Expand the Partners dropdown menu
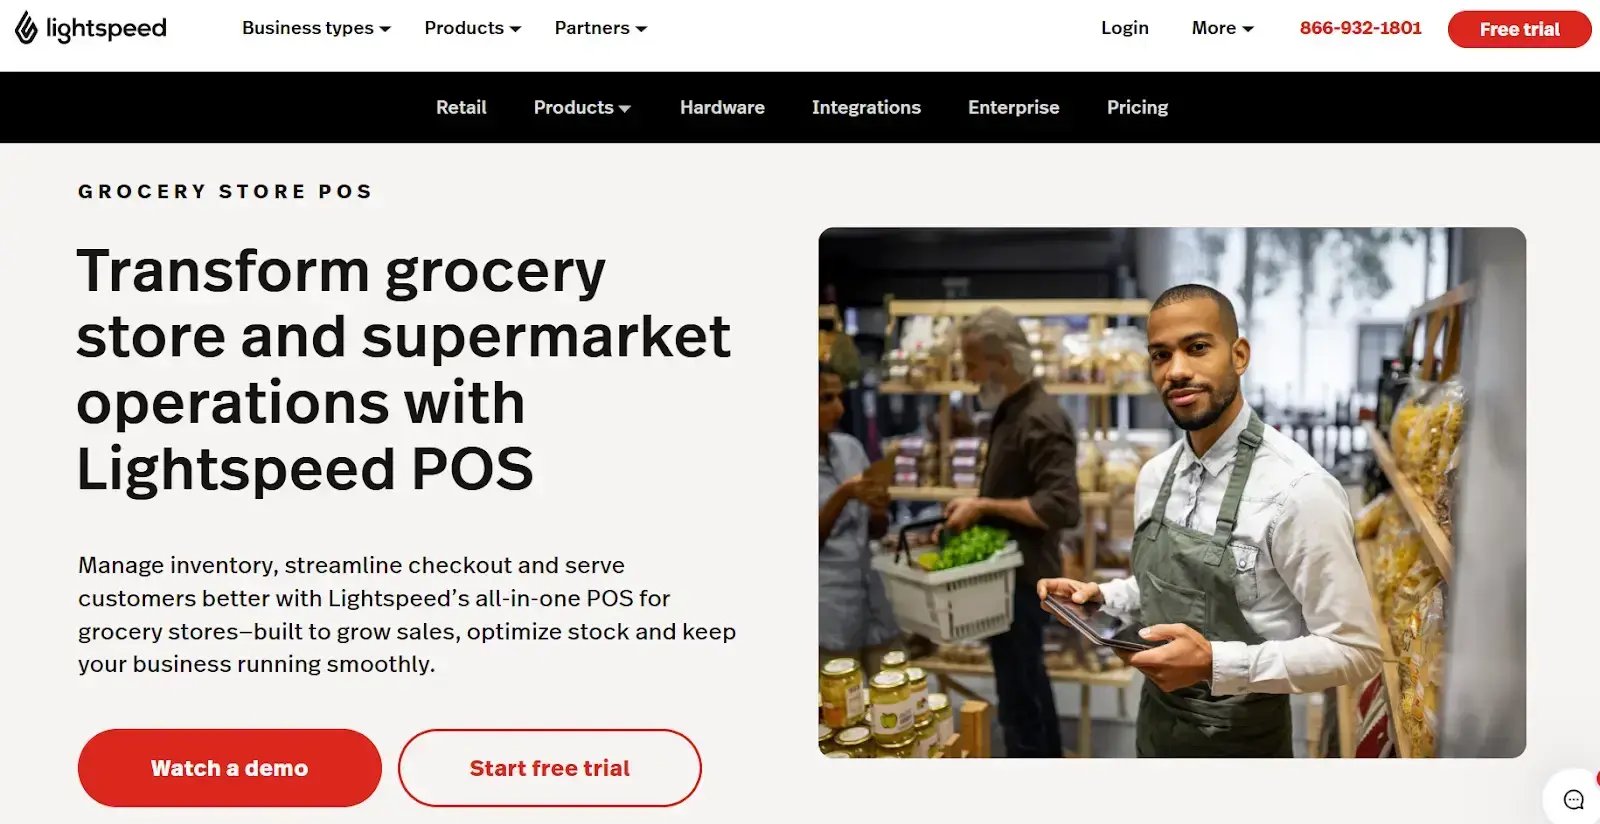The width and height of the screenshot is (1600, 824). pyautogui.click(x=601, y=28)
